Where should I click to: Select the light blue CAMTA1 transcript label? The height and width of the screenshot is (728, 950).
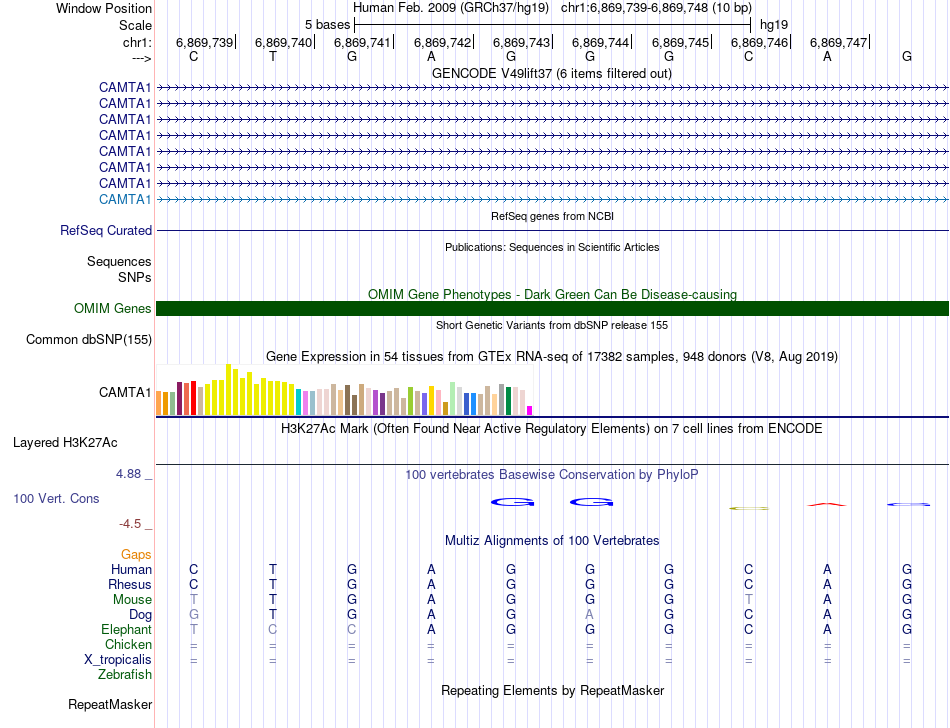125,199
